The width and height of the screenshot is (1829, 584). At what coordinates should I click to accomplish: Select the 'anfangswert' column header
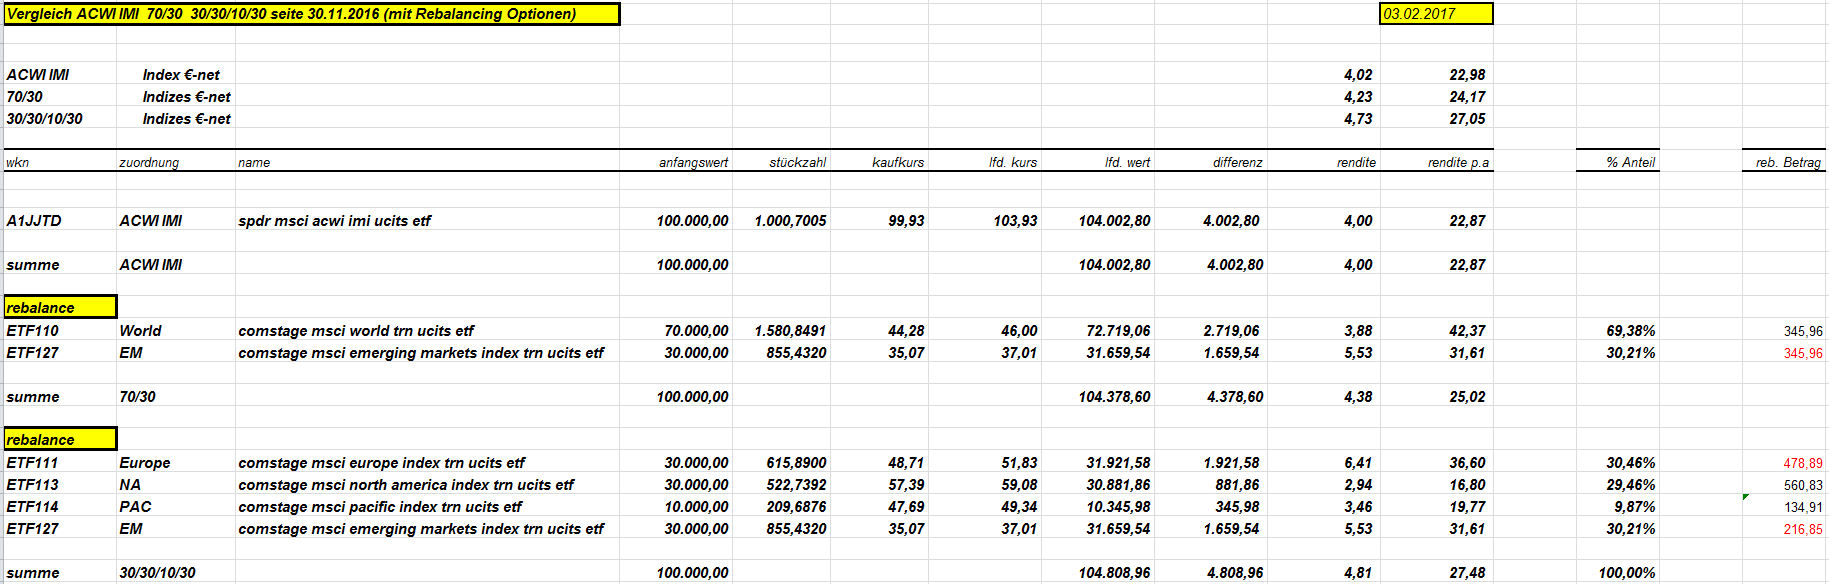coord(693,162)
